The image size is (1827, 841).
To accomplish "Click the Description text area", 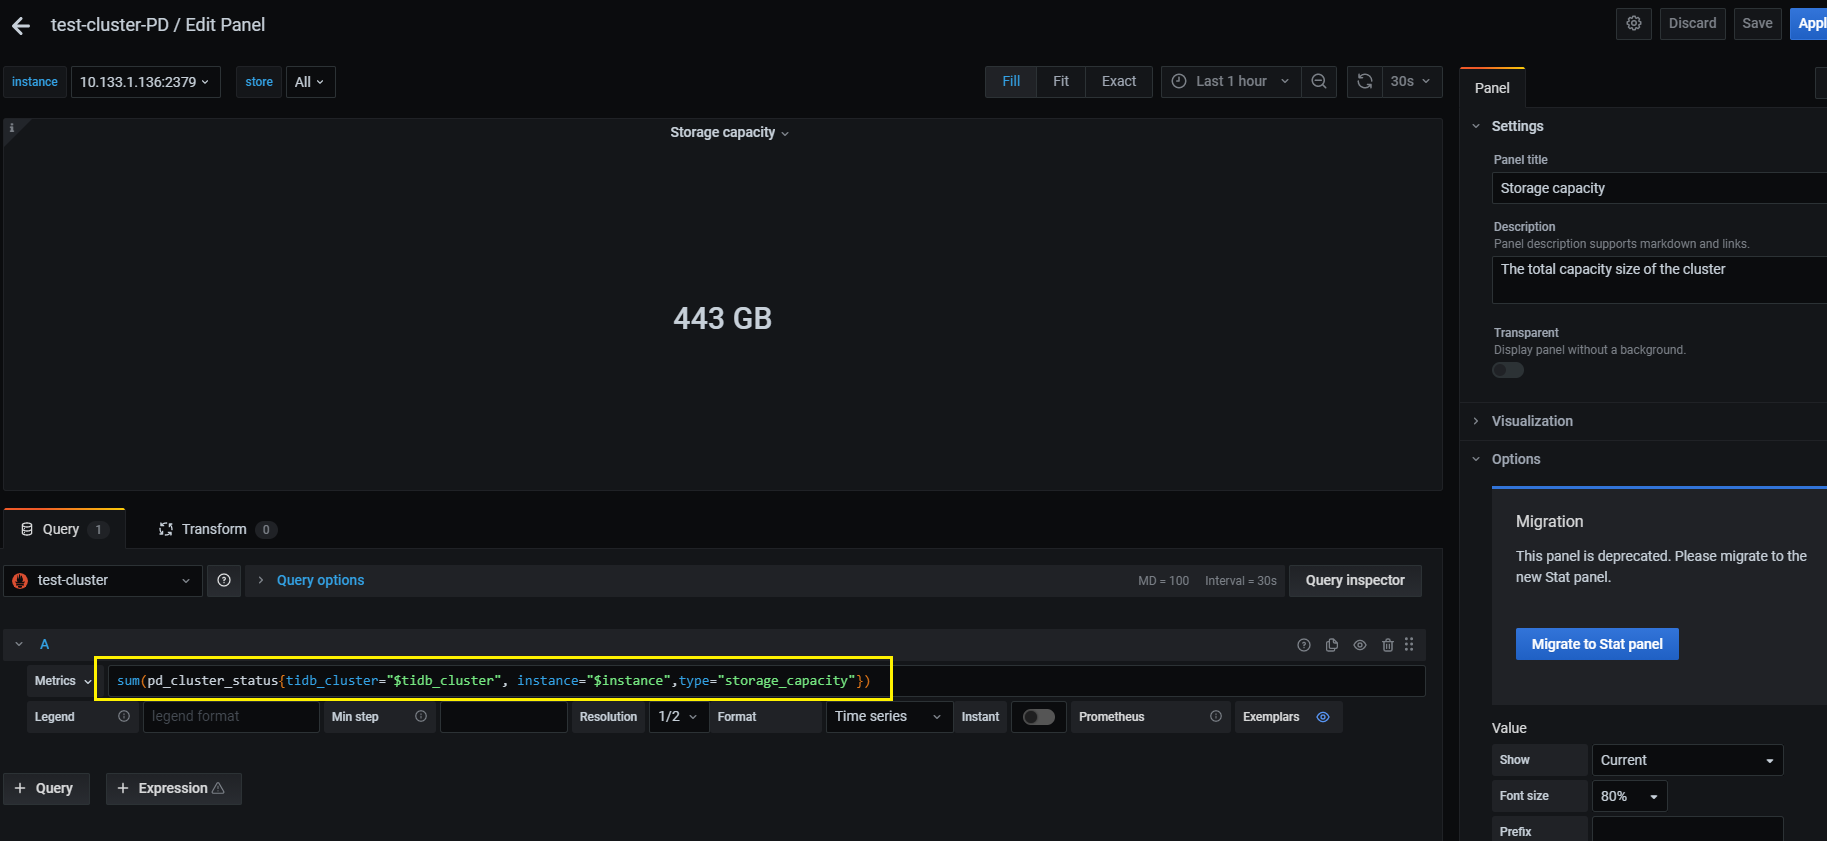I will pyautogui.click(x=1659, y=280).
